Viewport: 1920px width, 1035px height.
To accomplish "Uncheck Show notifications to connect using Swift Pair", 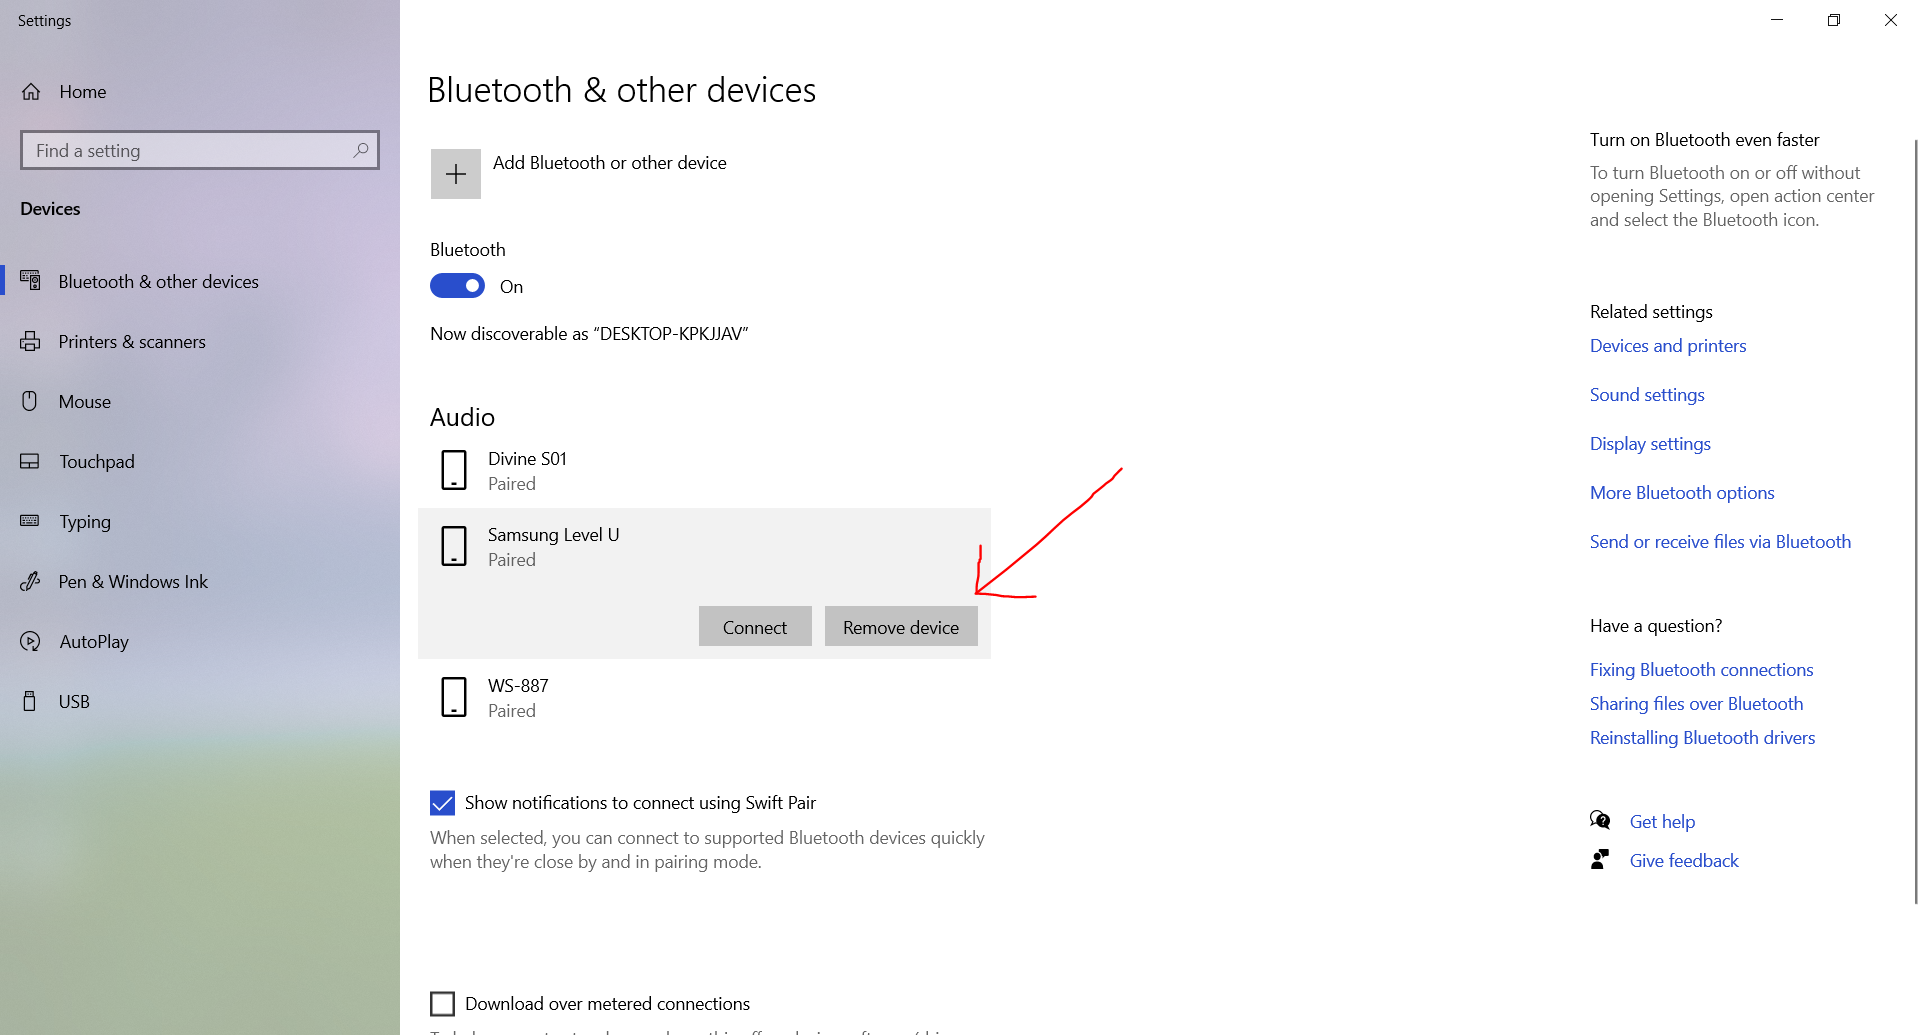I will coord(443,802).
